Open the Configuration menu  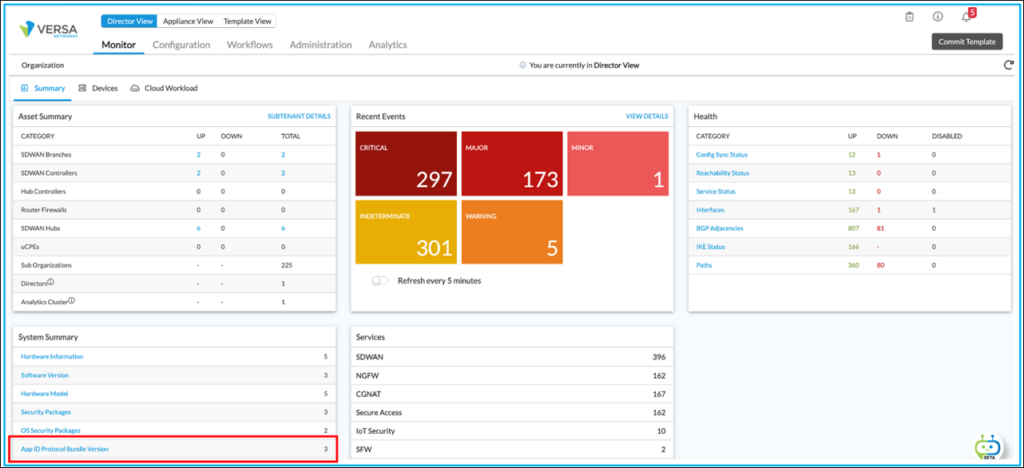click(182, 44)
